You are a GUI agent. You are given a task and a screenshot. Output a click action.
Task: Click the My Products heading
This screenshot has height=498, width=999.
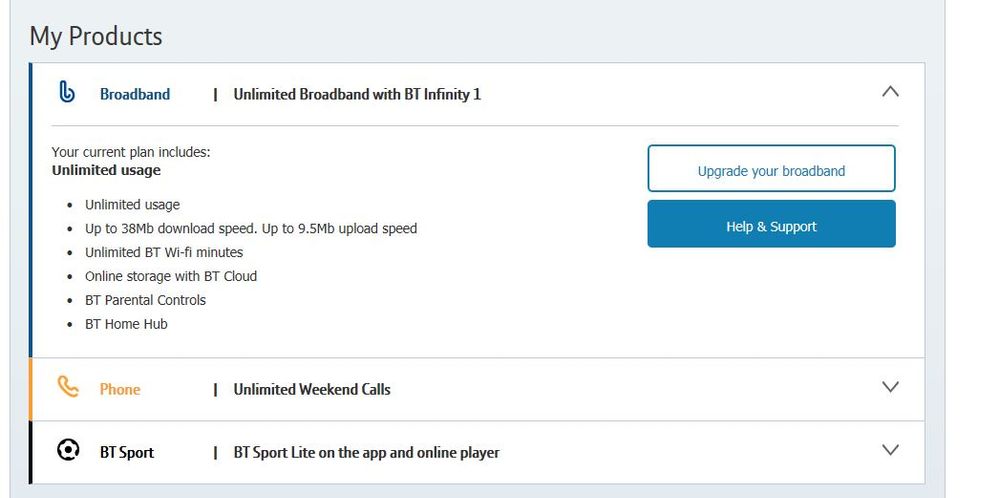(96, 36)
